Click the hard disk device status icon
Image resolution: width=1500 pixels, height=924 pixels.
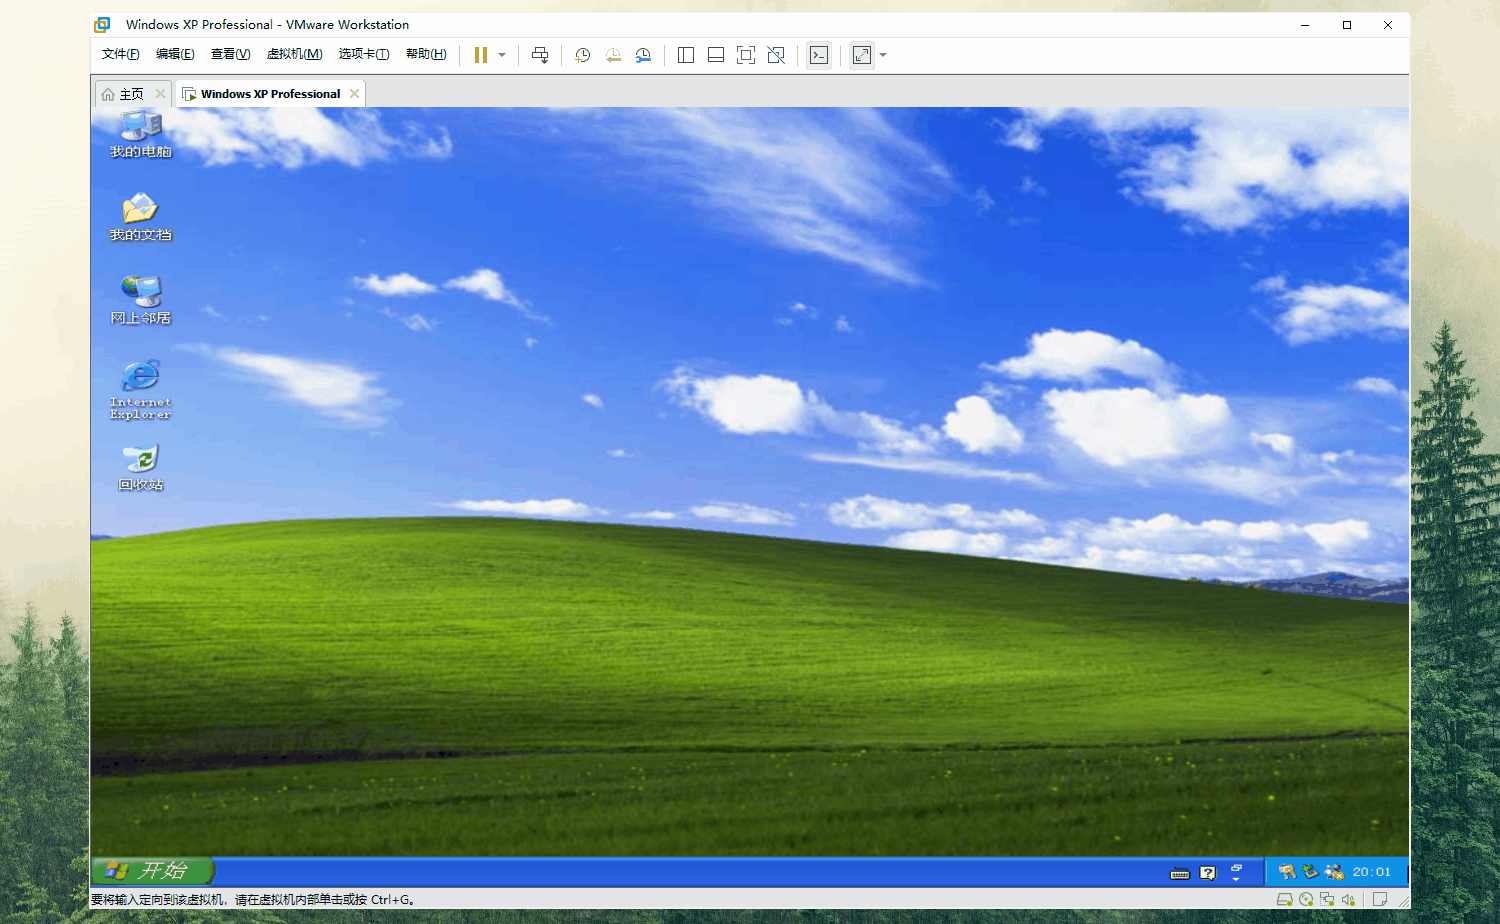[x=1285, y=899]
